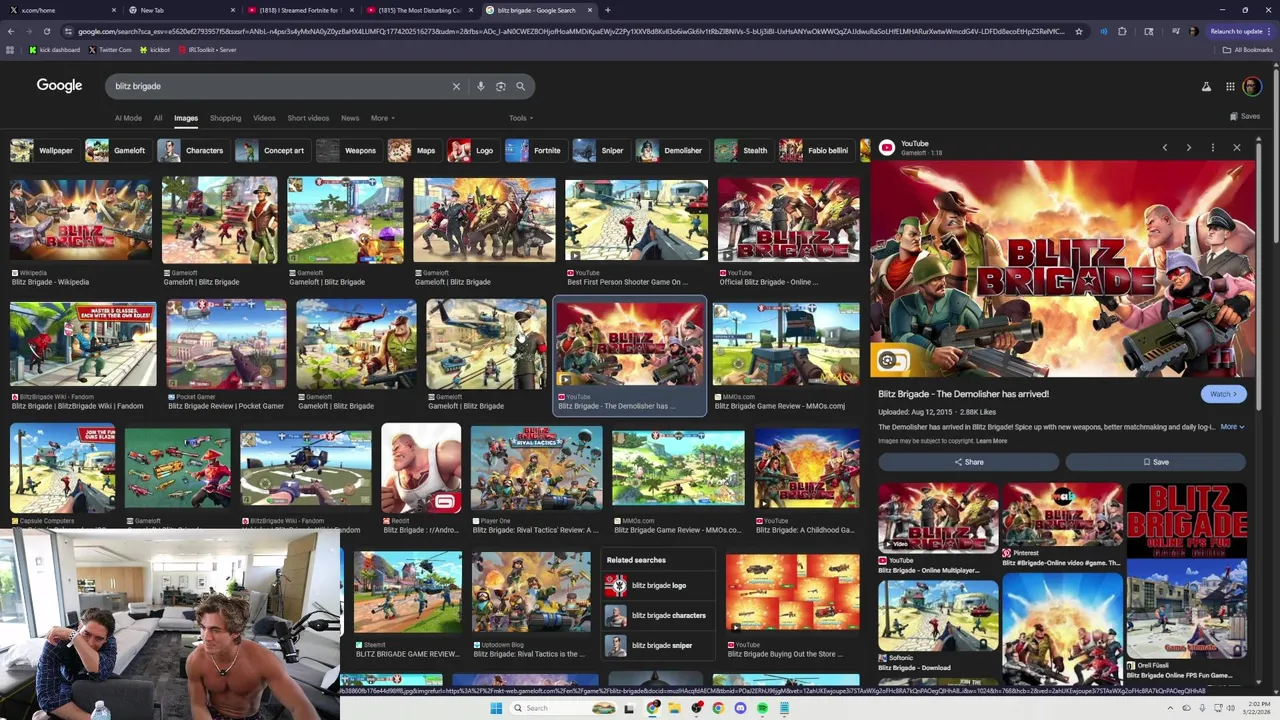Open the Tools dropdown

(x=520, y=118)
